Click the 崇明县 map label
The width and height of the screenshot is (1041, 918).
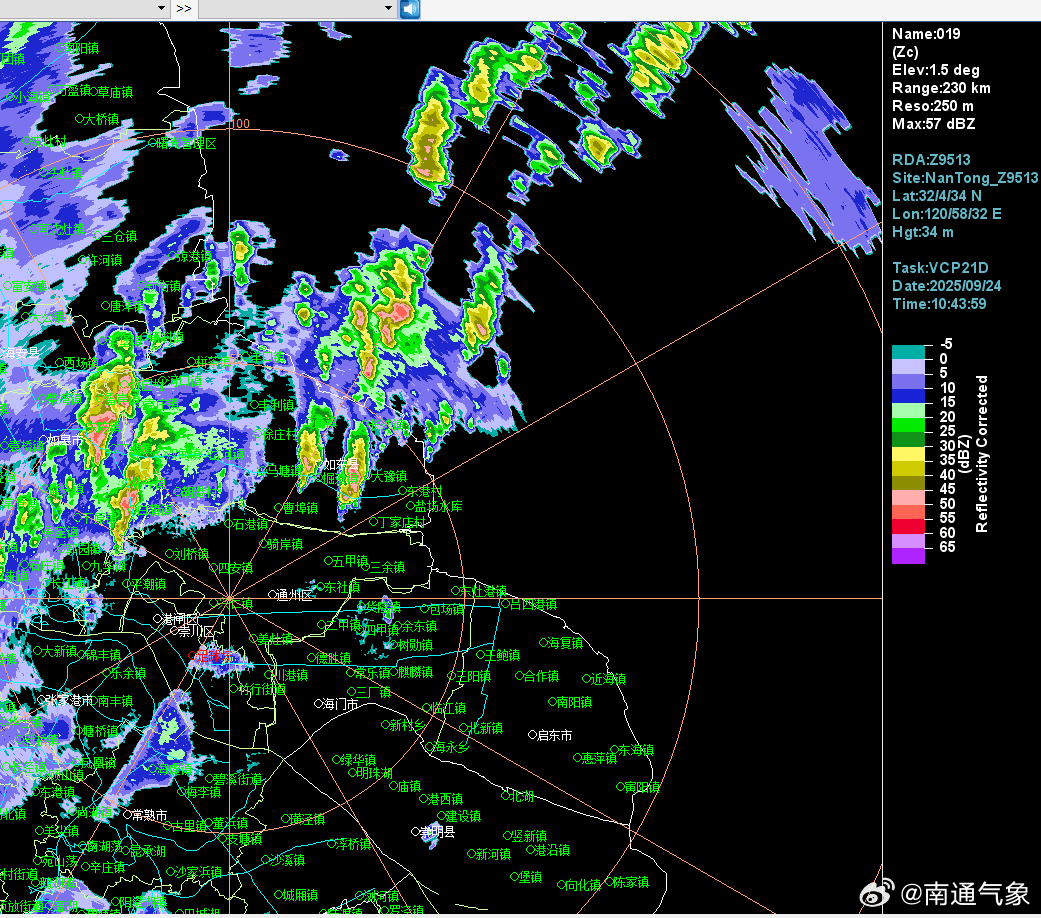click(x=437, y=831)
